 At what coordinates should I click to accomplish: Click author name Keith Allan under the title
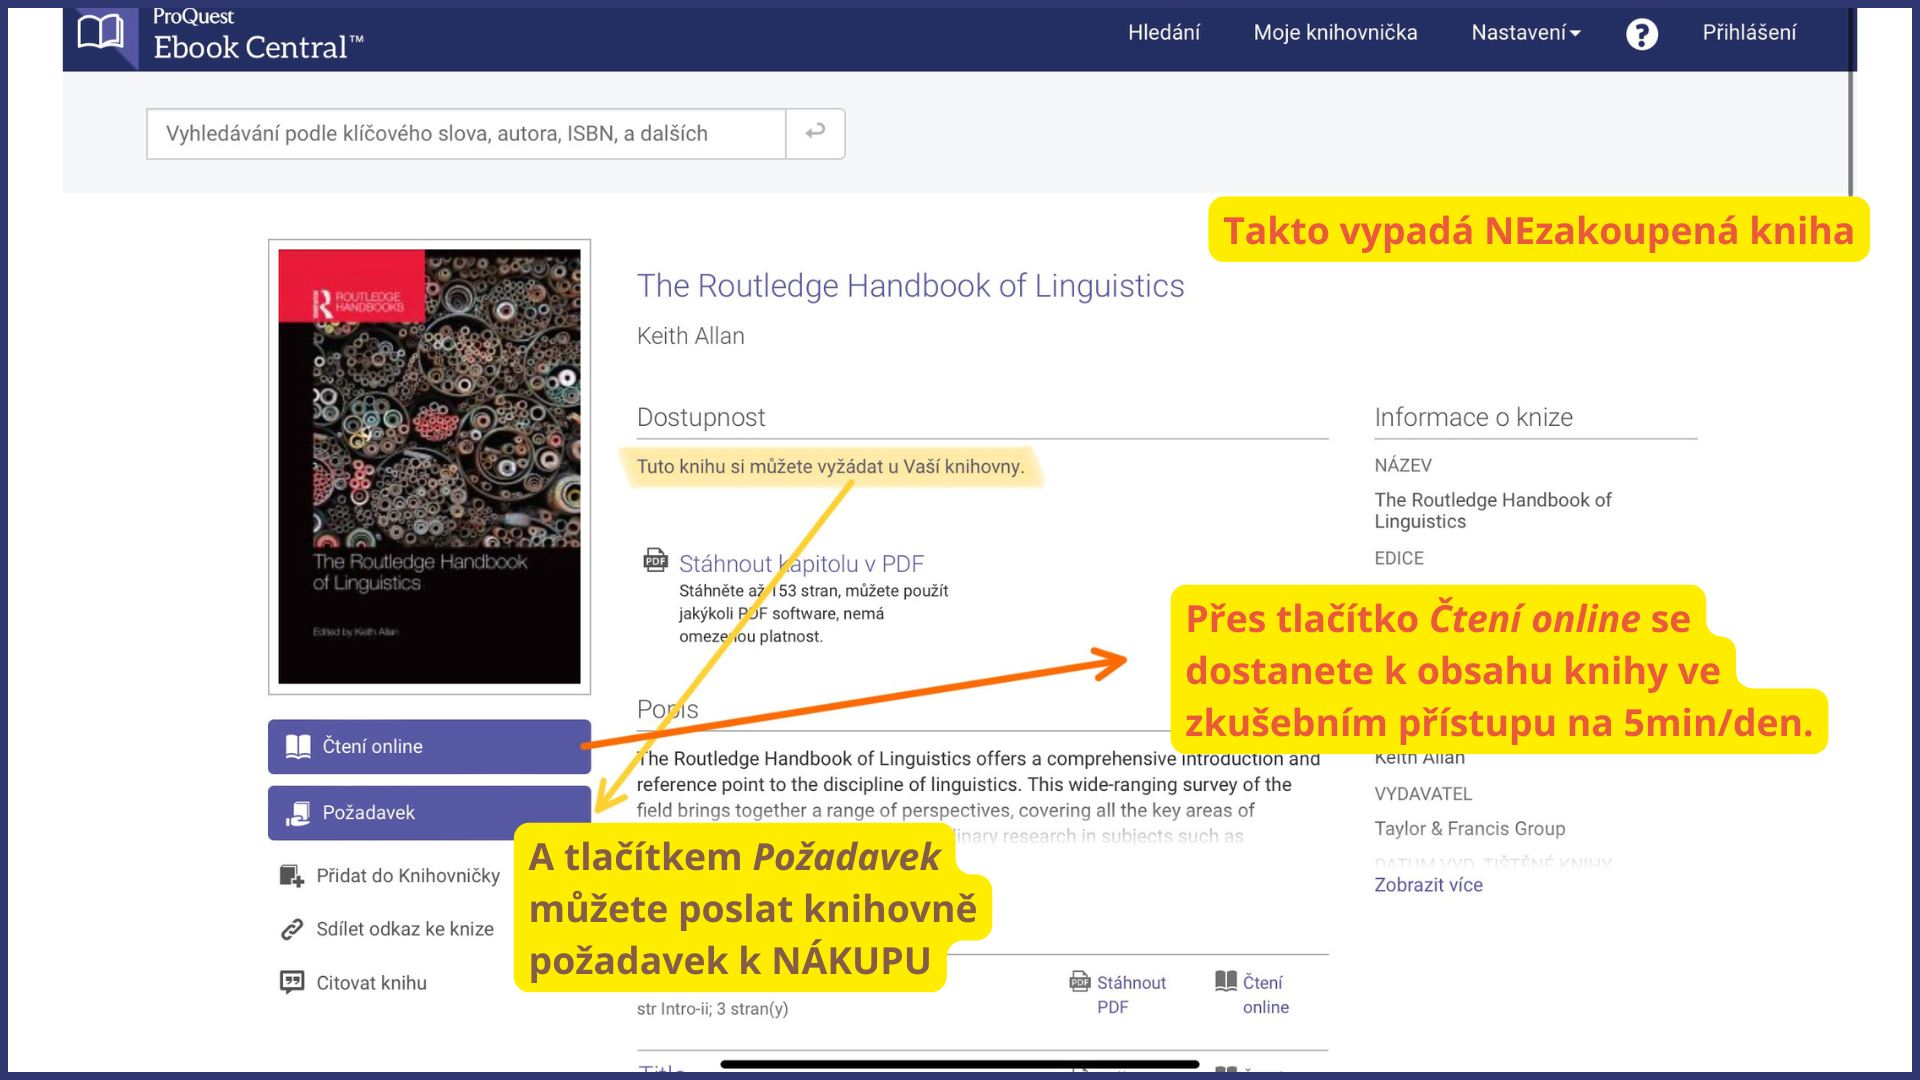pyautogui.click(x=691, y=336)
